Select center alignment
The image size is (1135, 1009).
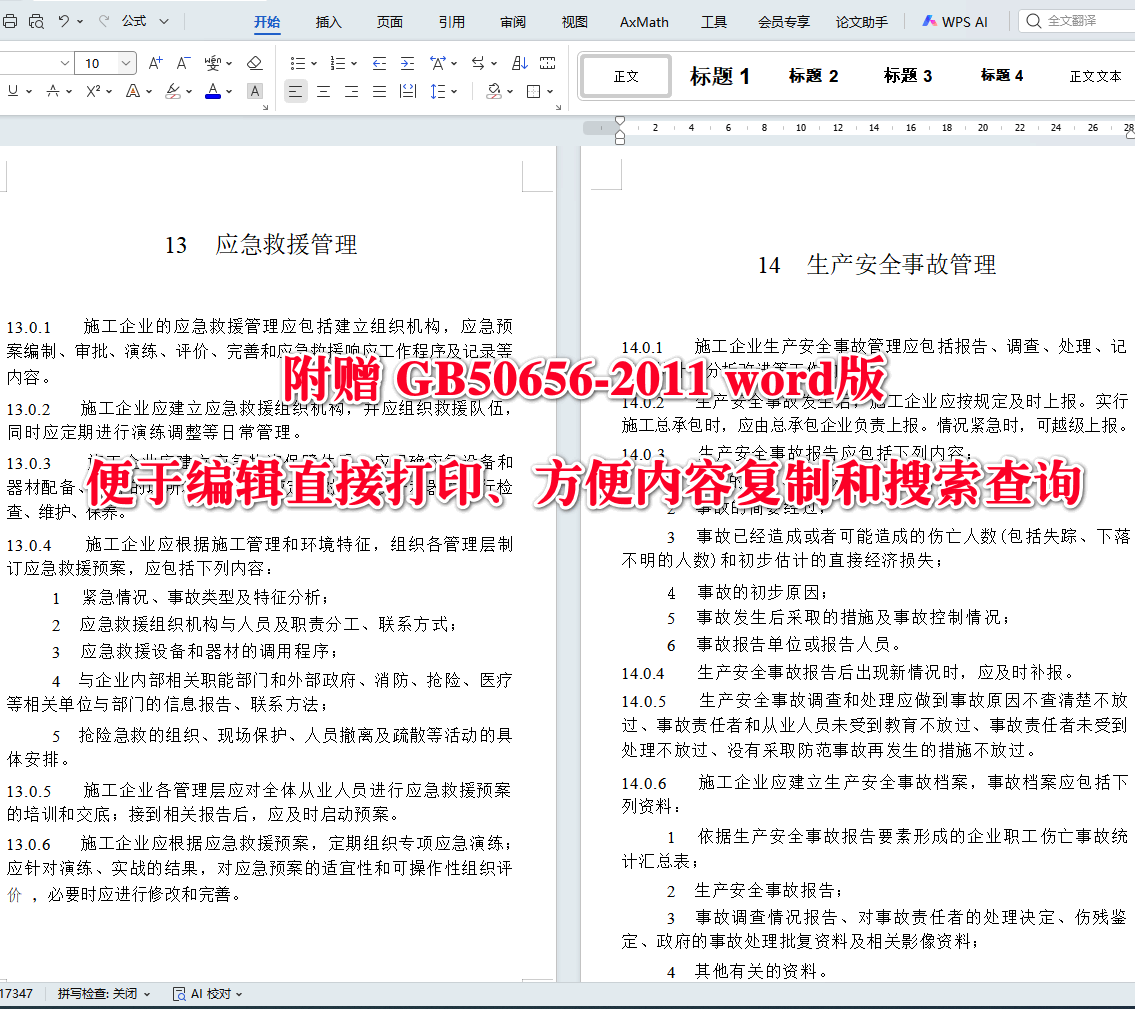coord(324,91)
